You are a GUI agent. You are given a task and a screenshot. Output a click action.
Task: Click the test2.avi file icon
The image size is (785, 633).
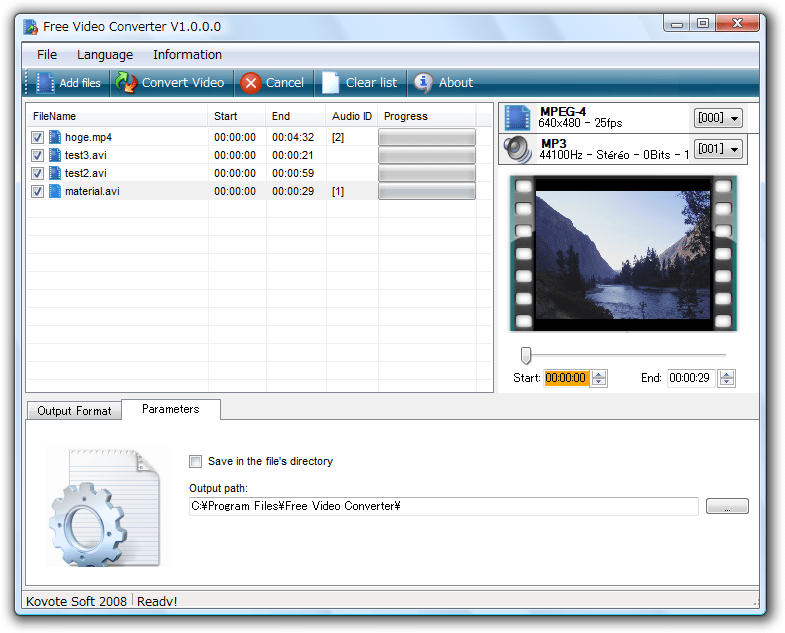pos(55,173)
